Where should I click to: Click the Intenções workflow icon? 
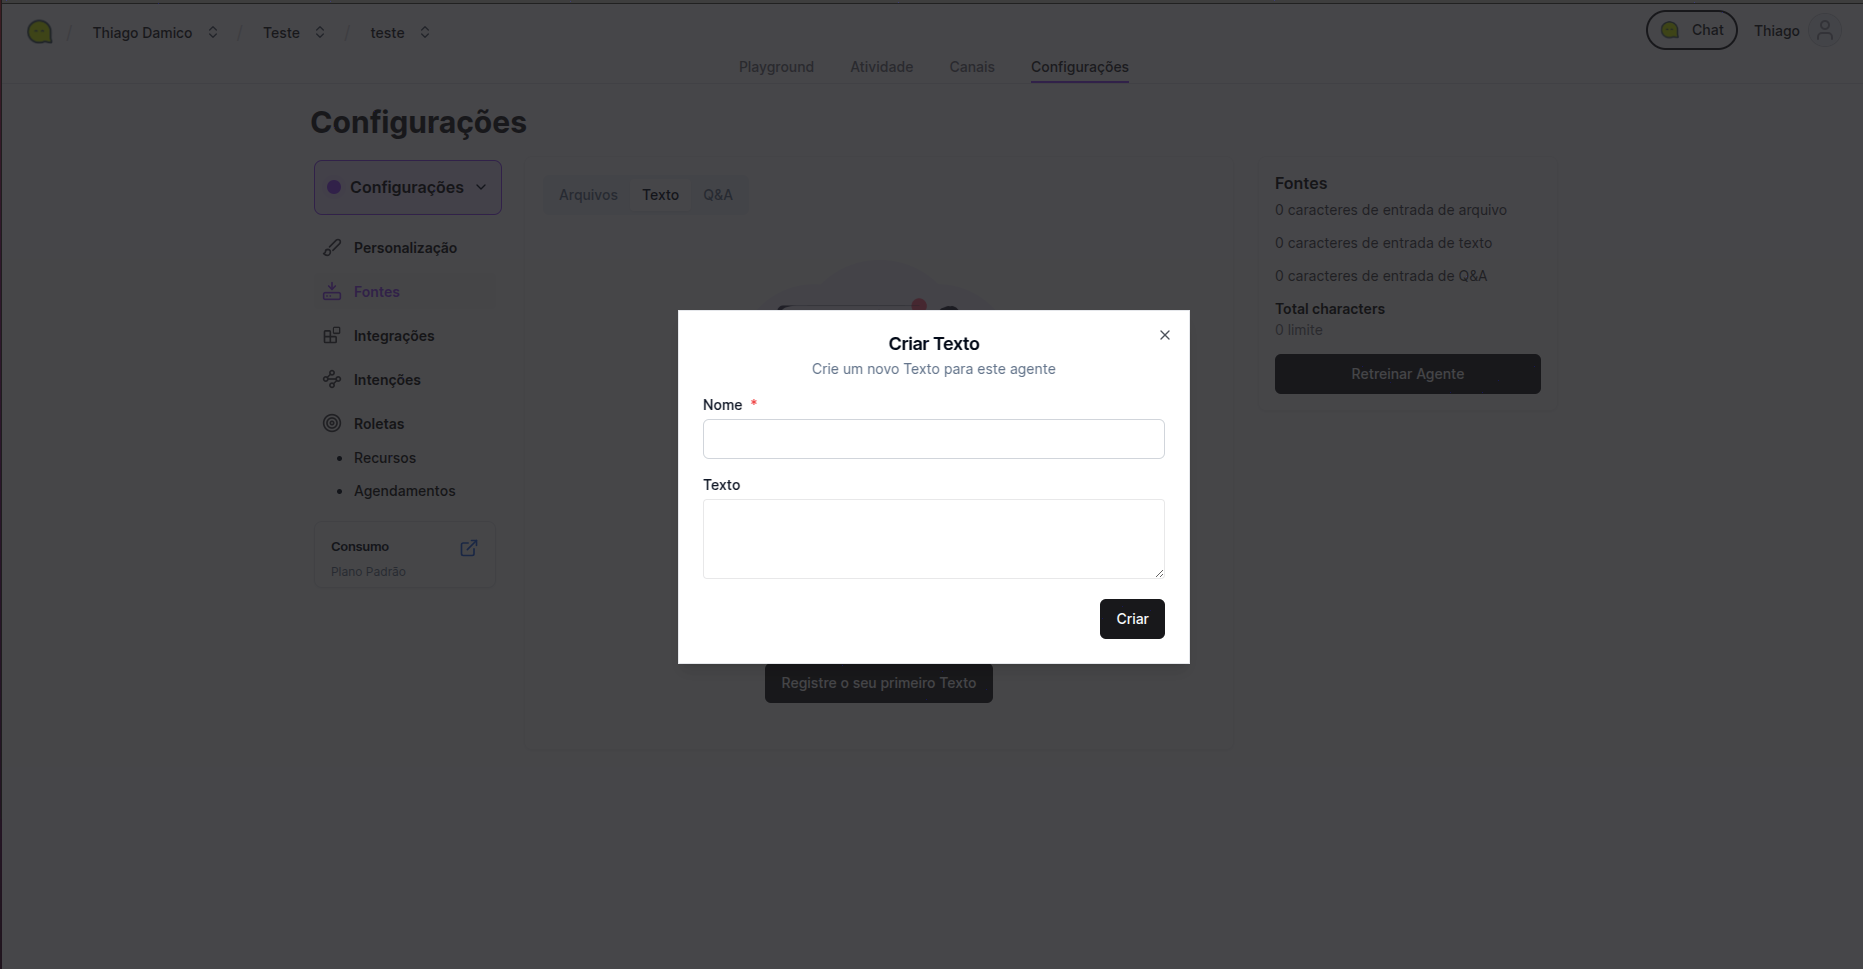coord(332,380)
